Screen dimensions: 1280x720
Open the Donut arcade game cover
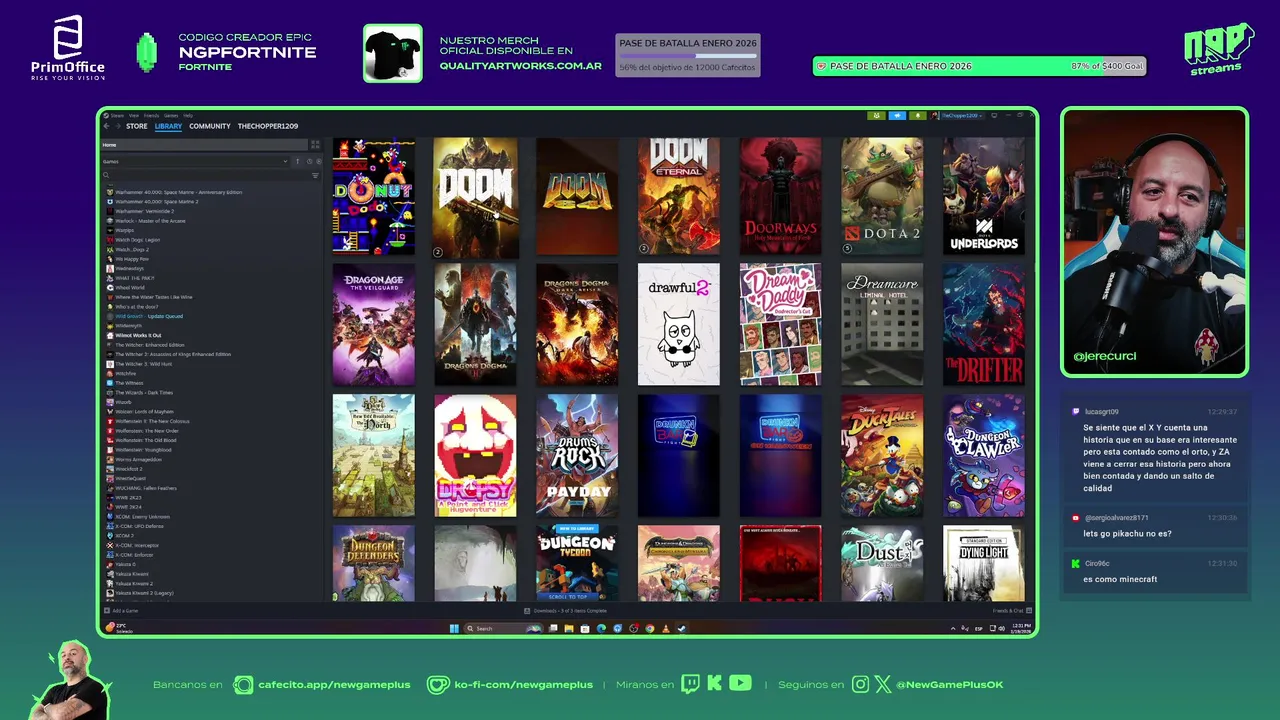coord(373,197)
